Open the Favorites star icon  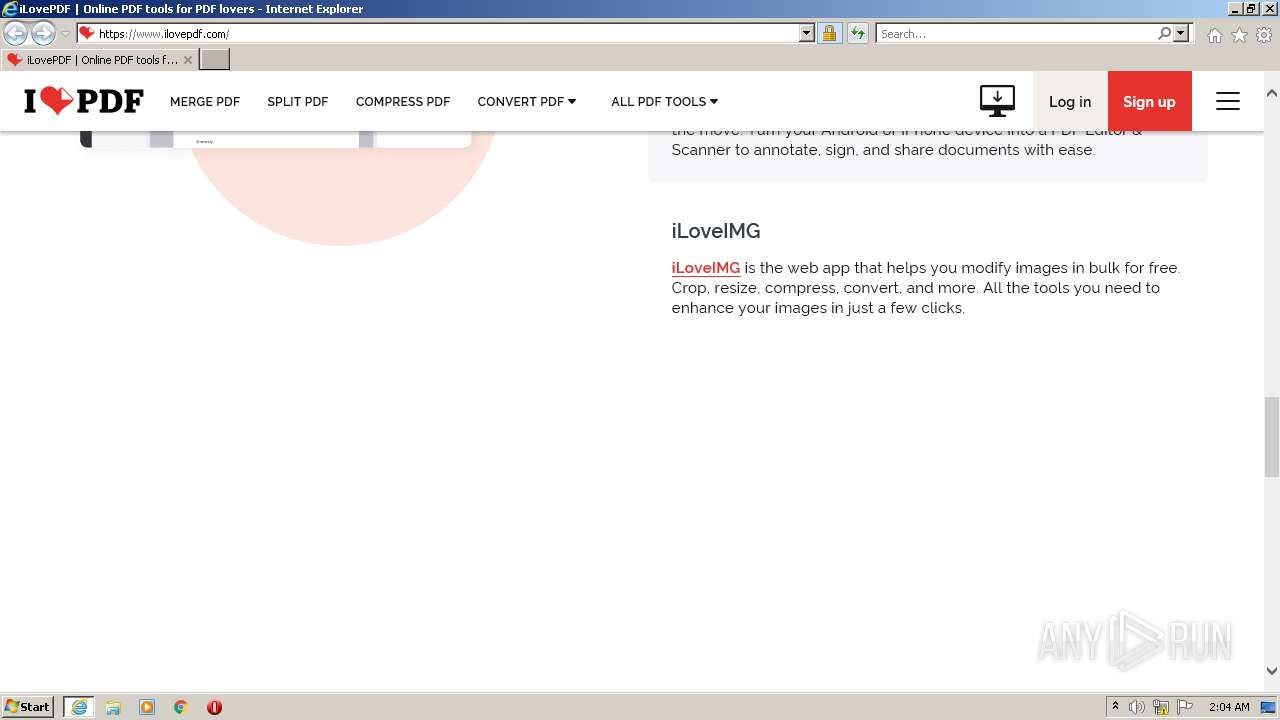[x=1240, y=35]
